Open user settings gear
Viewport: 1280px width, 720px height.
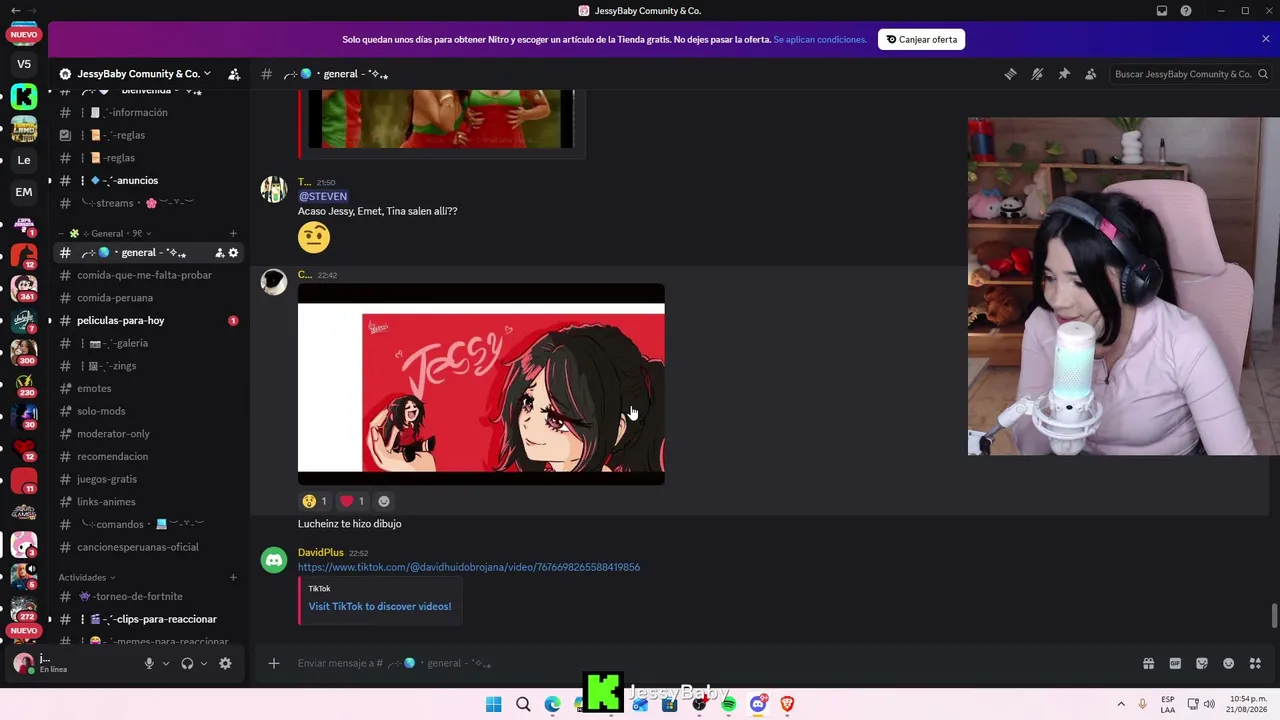[225, 663]
